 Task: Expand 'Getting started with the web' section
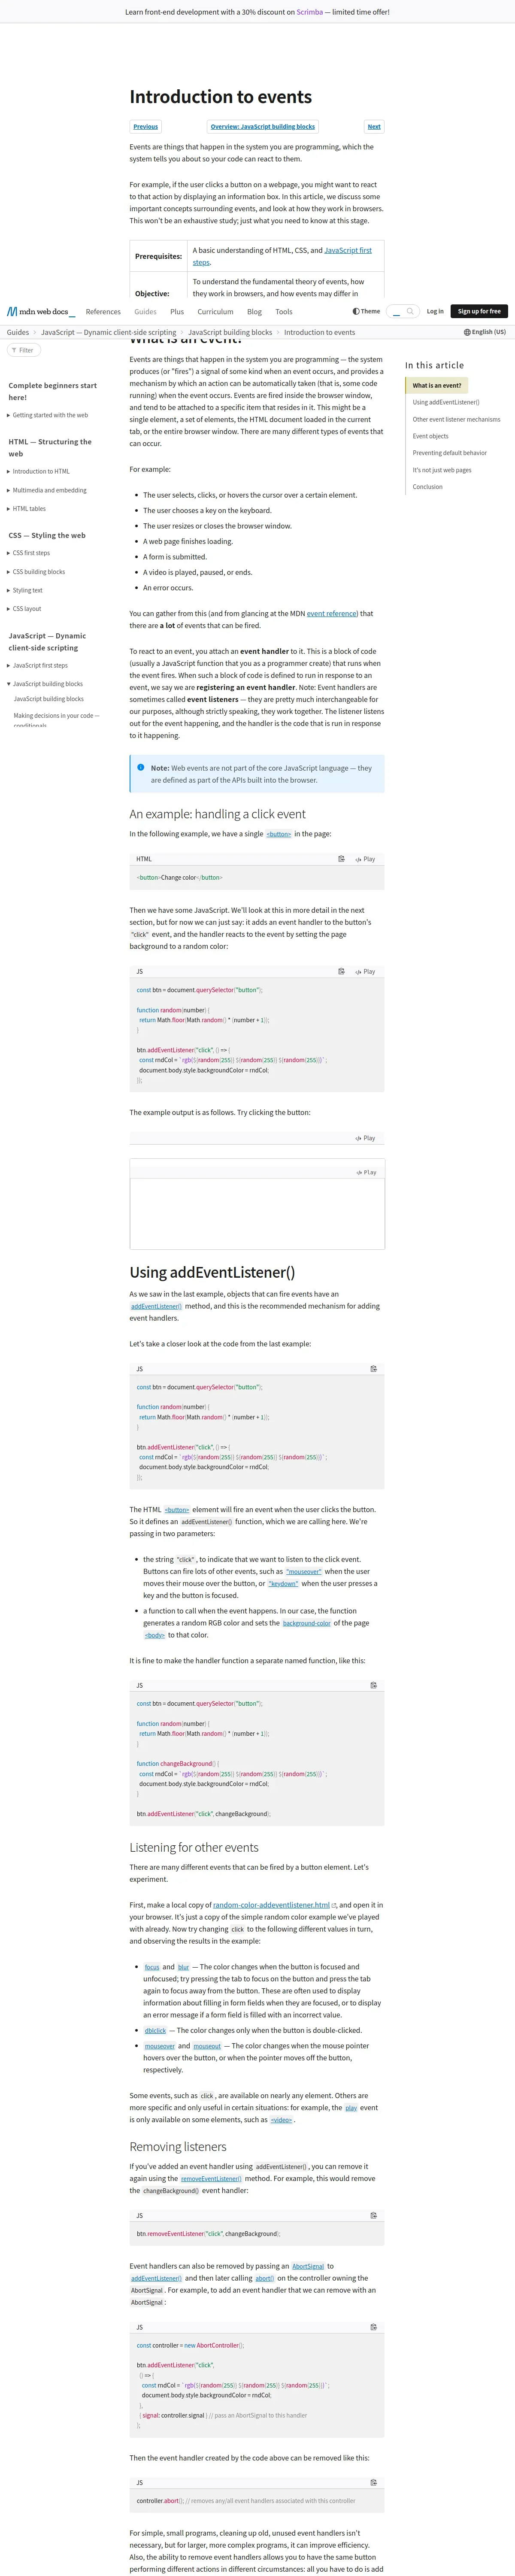[47, 415]
